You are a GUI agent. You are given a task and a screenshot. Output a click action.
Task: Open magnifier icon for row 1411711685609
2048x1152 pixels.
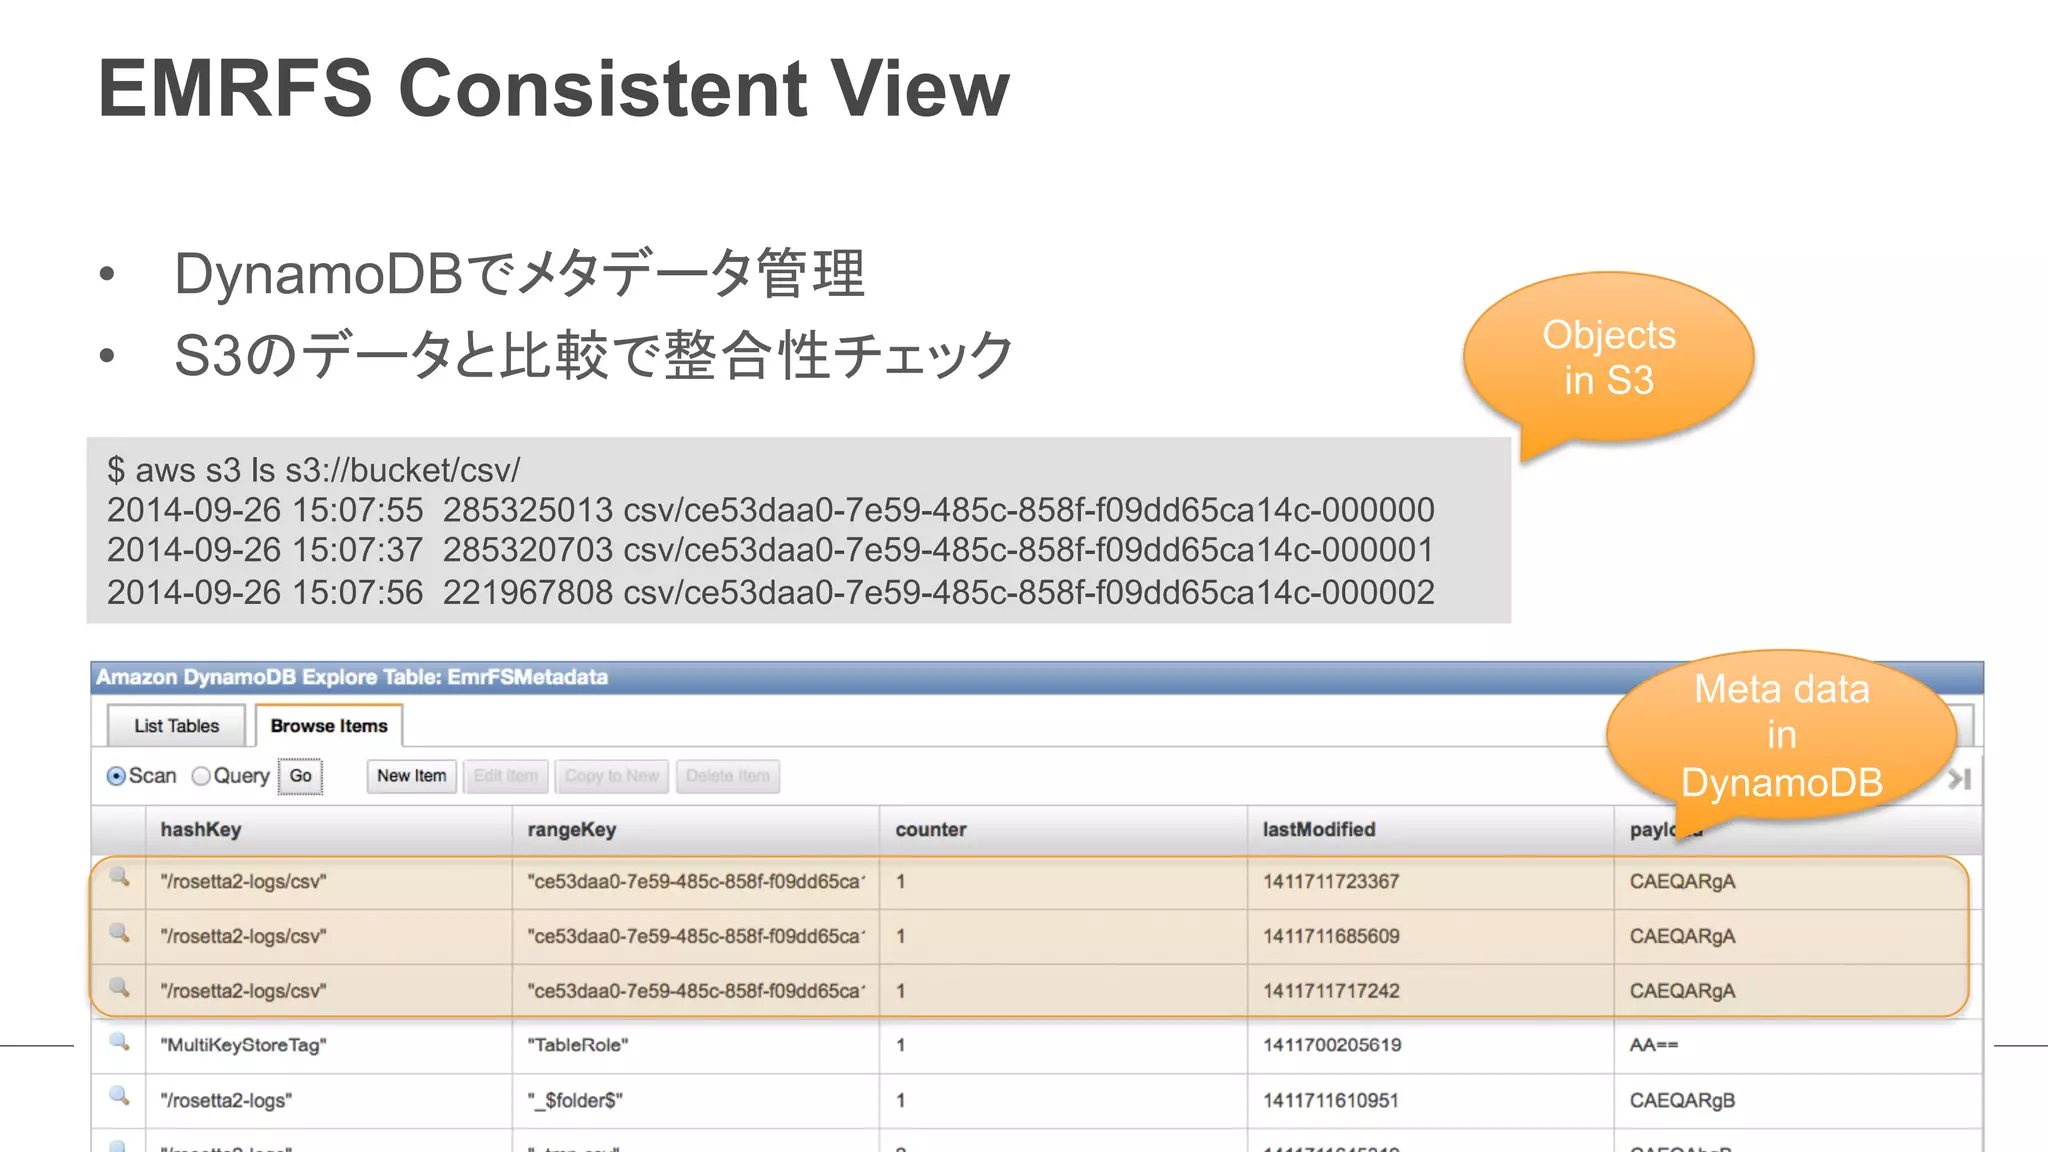pyautogui.click(x=119, y=933)
